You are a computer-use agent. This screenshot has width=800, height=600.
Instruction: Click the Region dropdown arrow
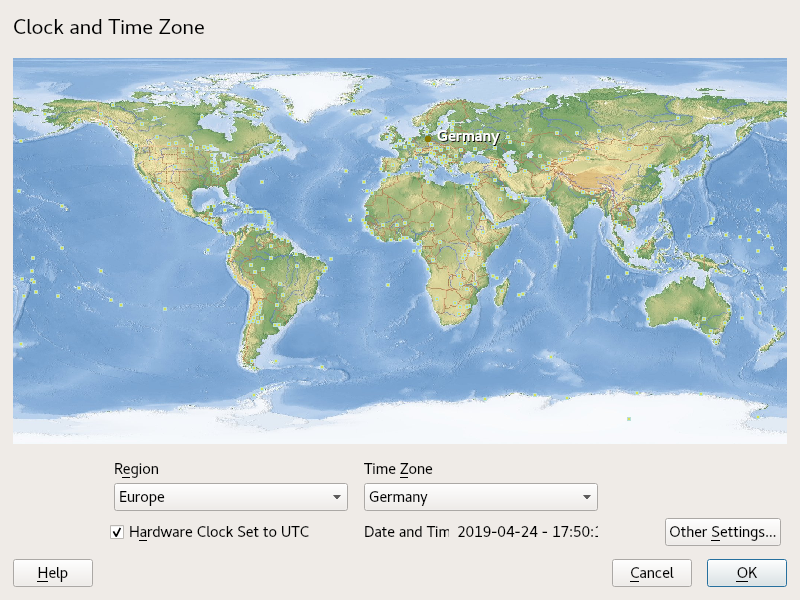tap(336, 497)
